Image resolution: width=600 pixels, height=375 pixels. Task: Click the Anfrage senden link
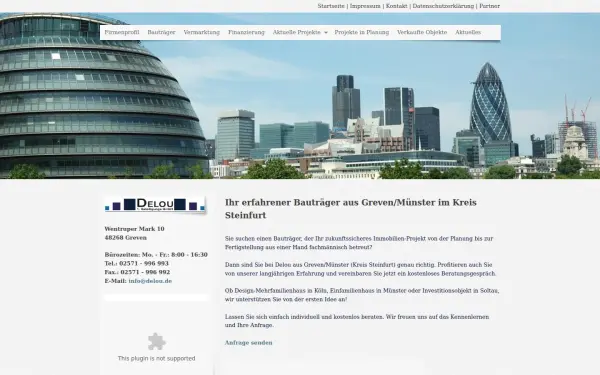click(249, 343)
